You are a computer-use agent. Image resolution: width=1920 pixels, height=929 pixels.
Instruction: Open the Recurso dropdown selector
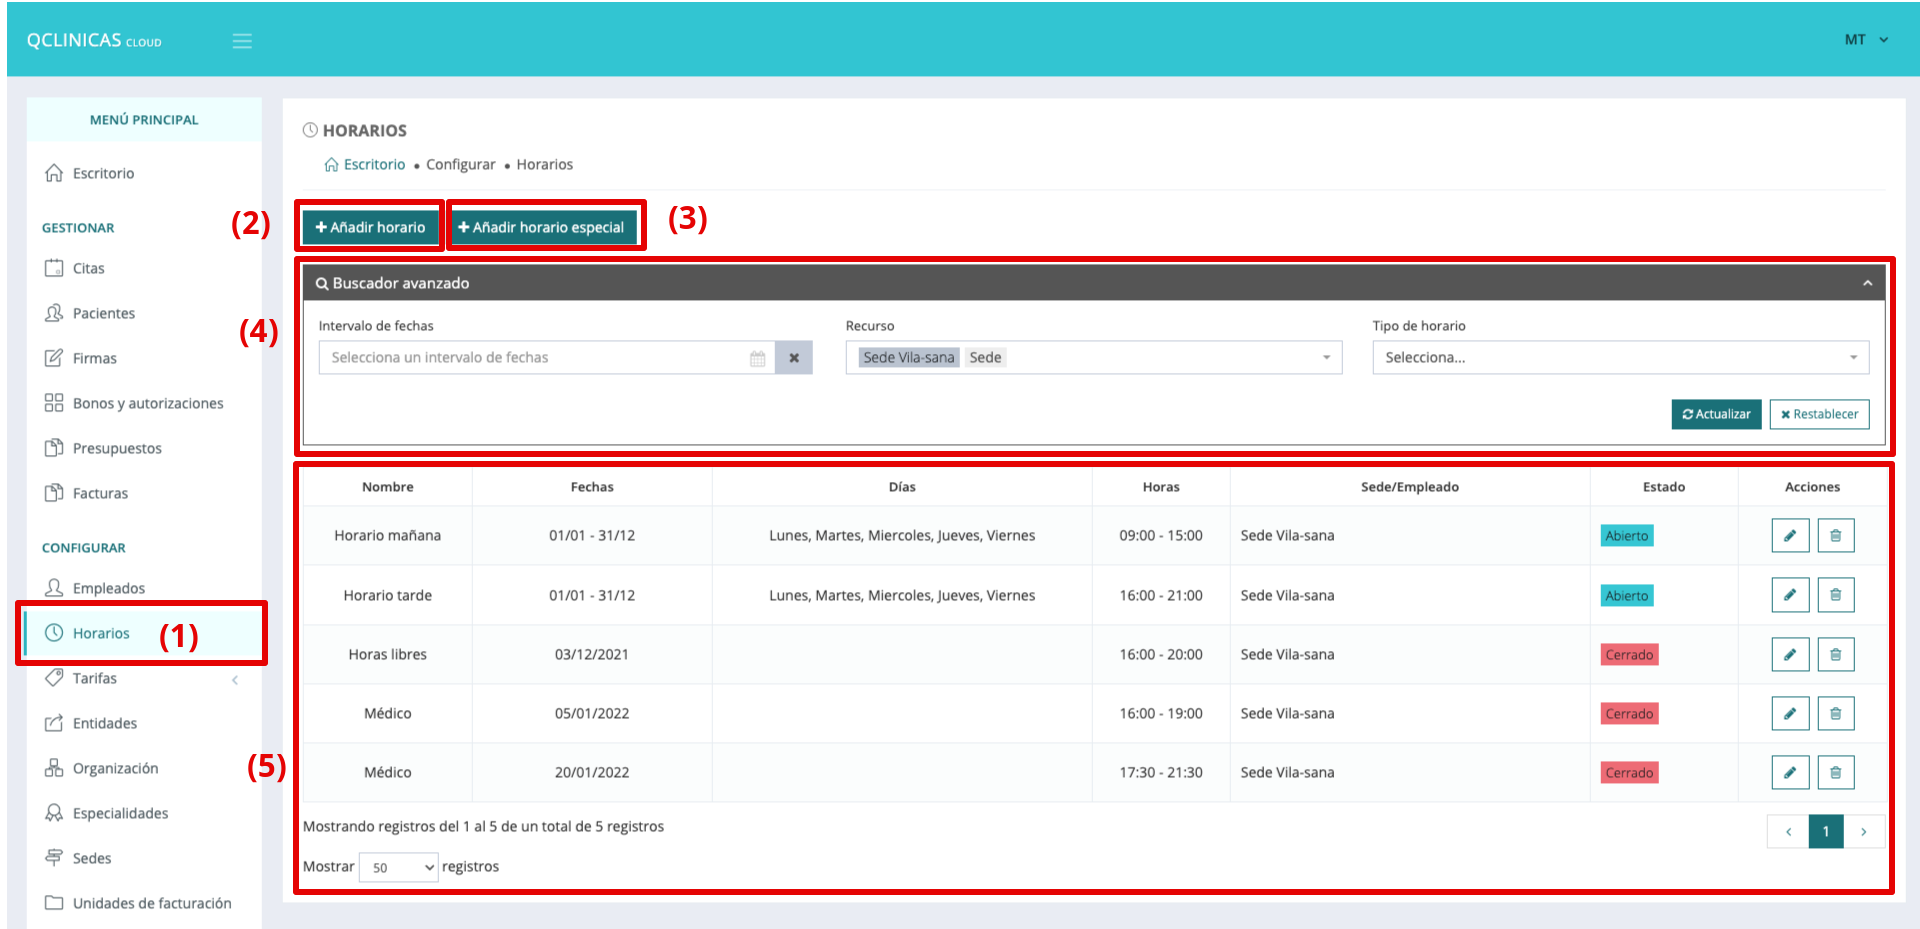[1326, 358]
